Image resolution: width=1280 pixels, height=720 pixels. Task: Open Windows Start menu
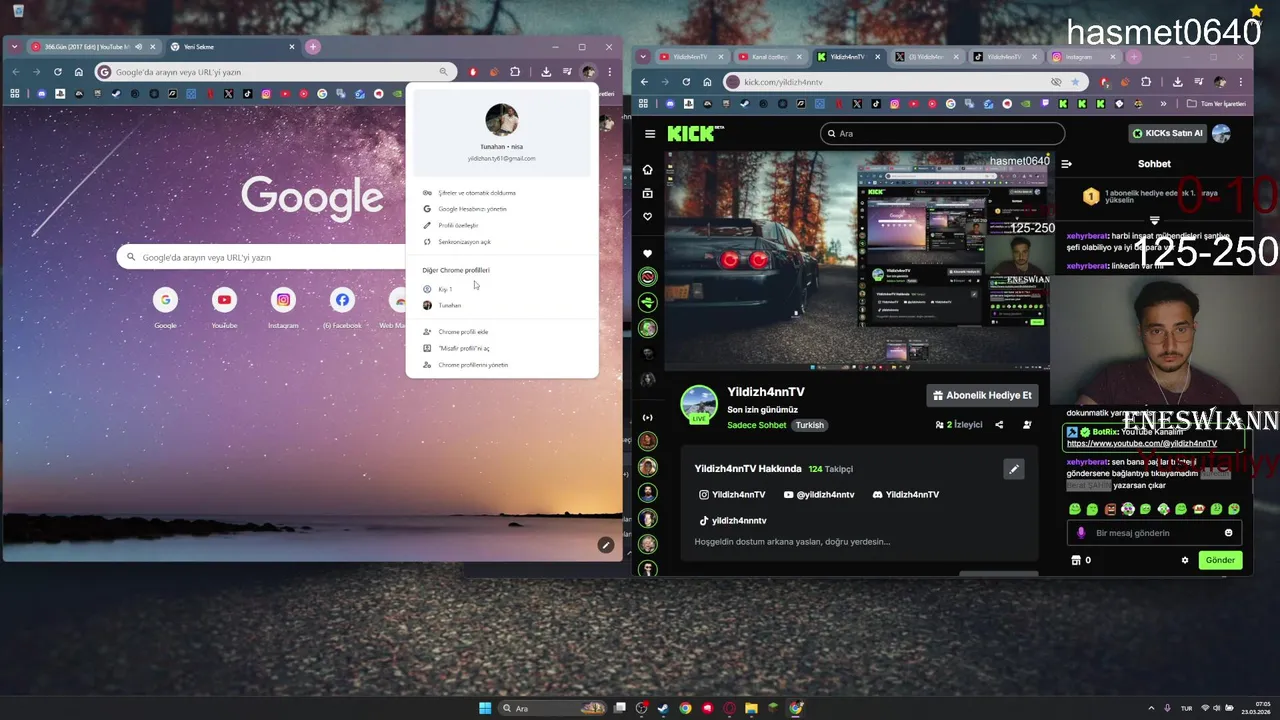tap(485, 708)
